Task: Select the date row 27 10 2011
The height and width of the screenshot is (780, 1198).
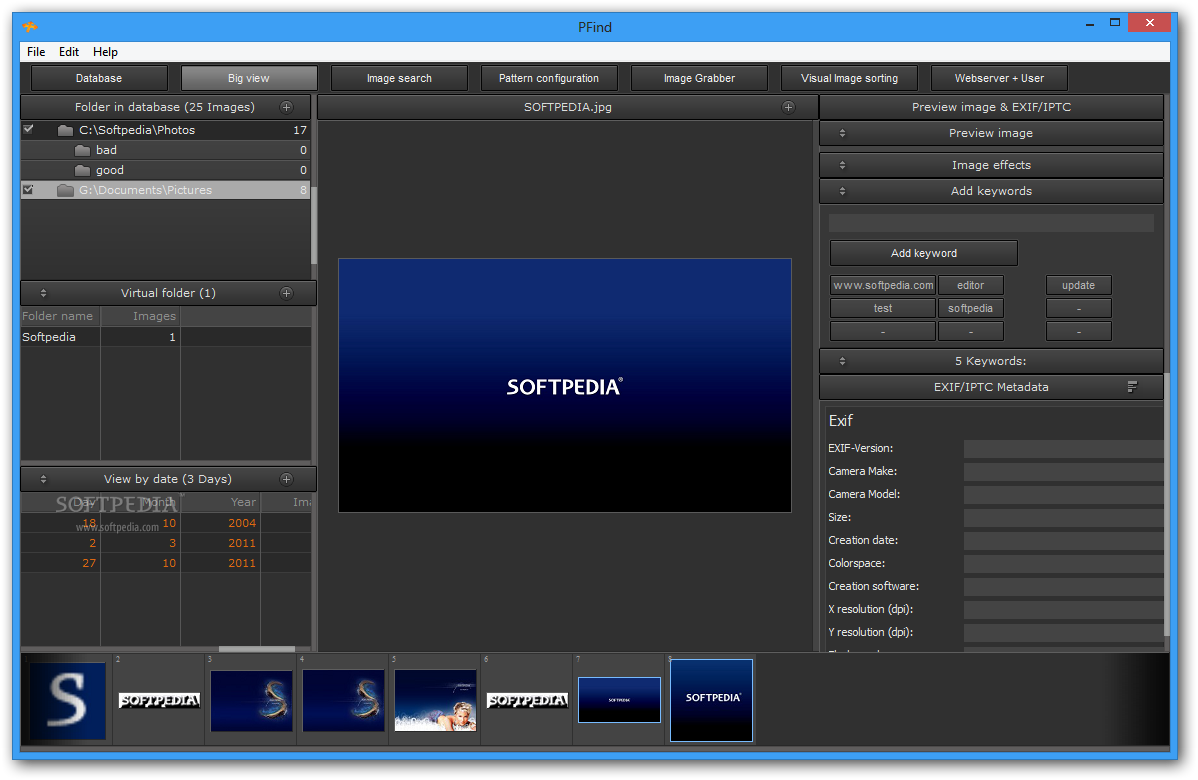Action: (166, 562)
